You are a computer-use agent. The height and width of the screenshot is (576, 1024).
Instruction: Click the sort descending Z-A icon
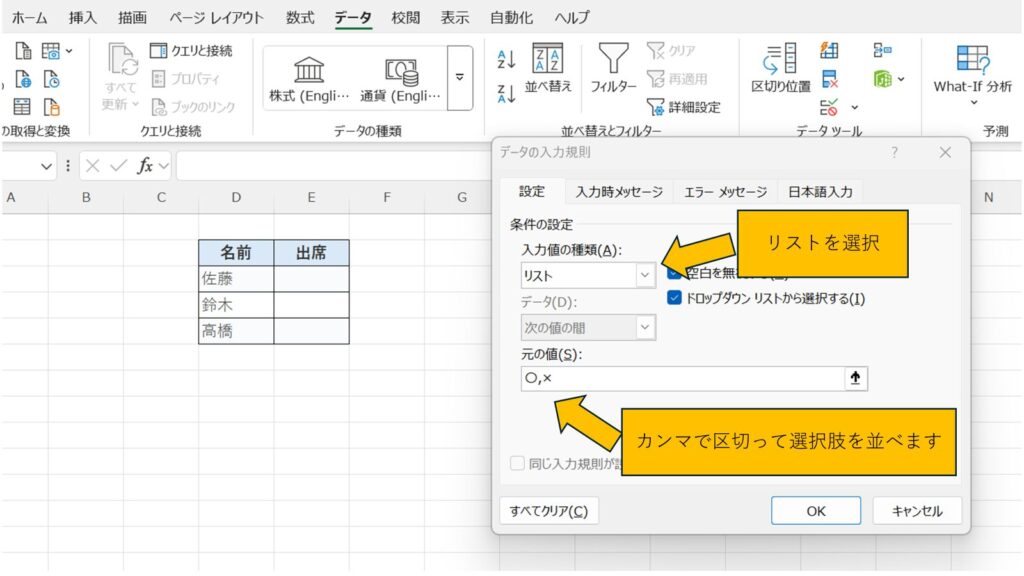(507, 94)
